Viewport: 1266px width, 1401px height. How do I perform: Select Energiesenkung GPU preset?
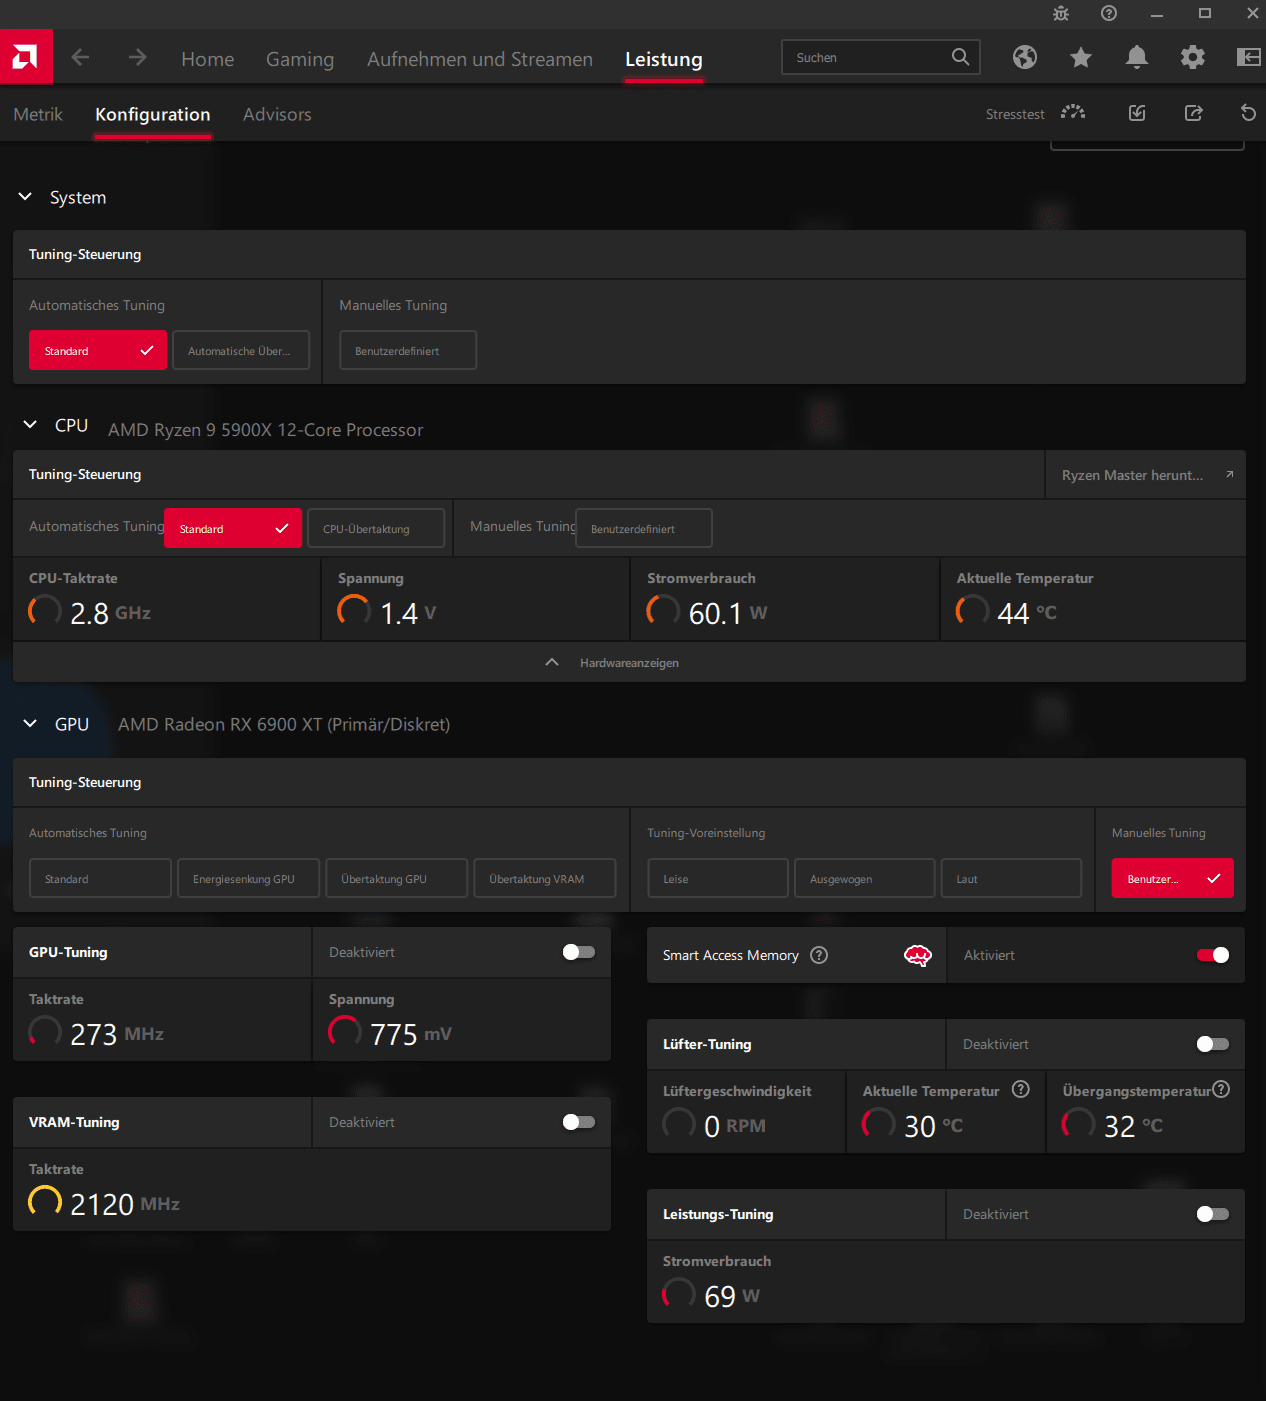pyautogui.click(x=249, y=879)
